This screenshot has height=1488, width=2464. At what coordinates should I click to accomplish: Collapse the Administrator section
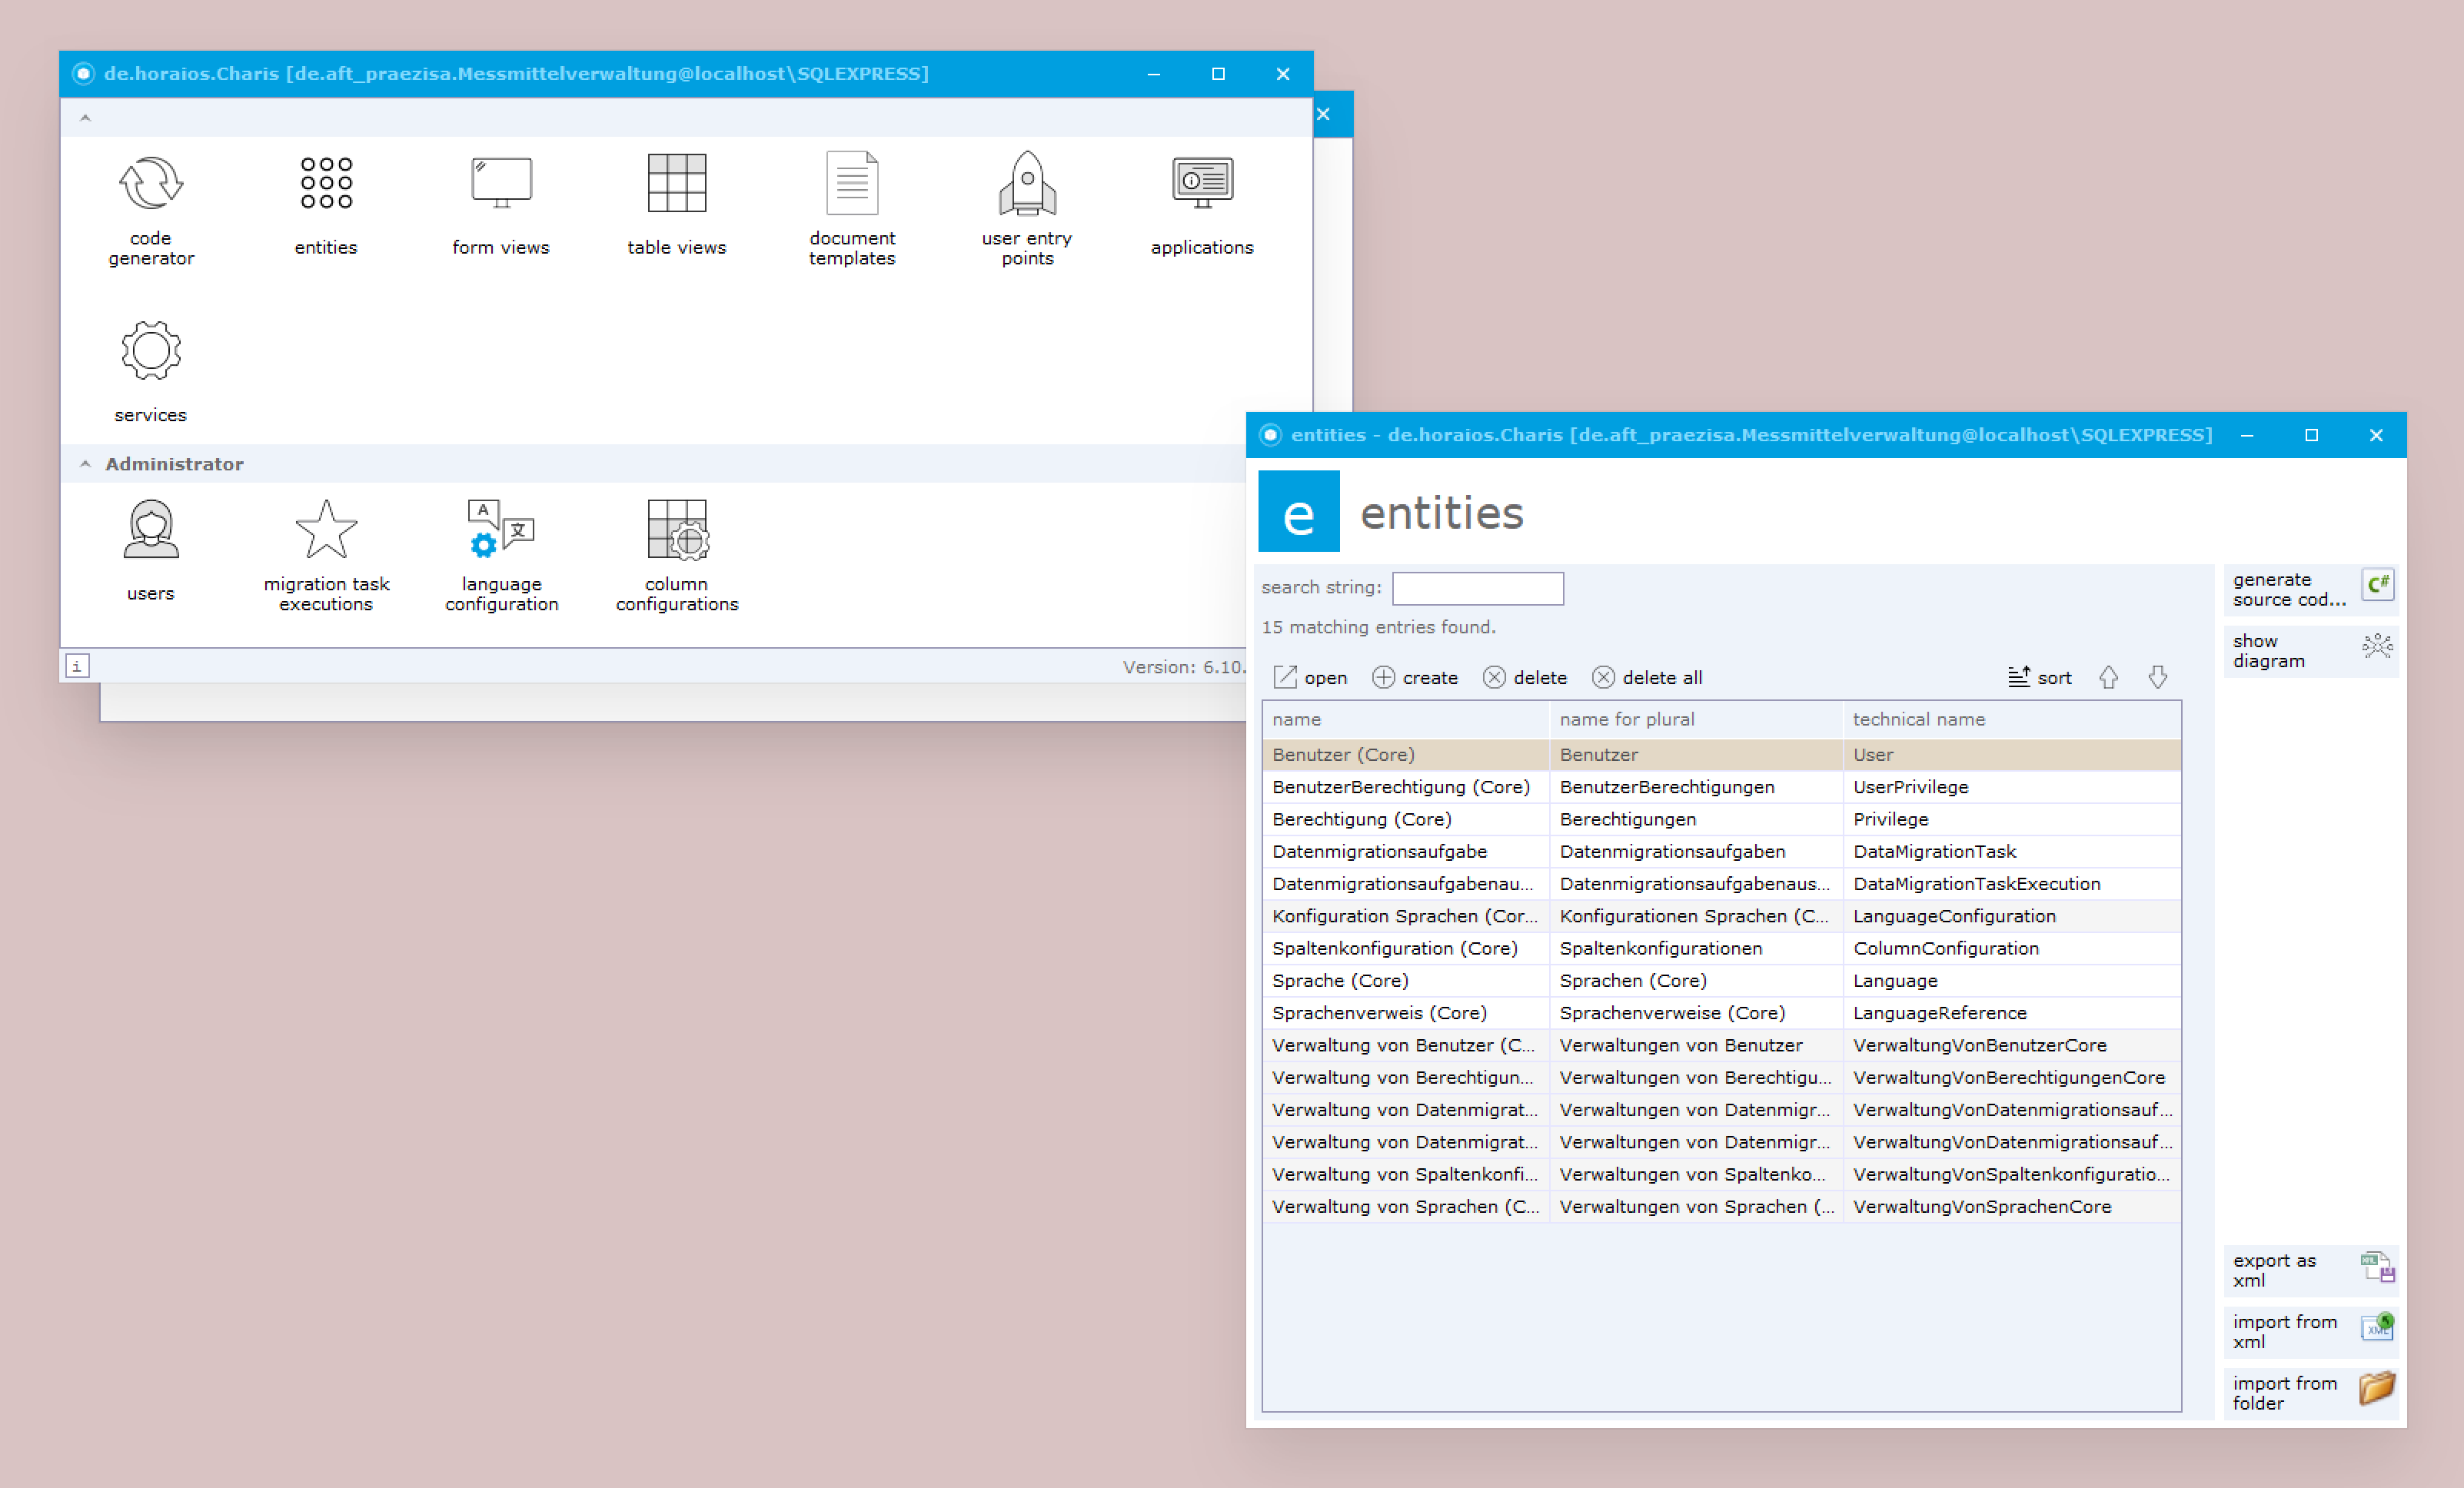[x=85, y=464]
